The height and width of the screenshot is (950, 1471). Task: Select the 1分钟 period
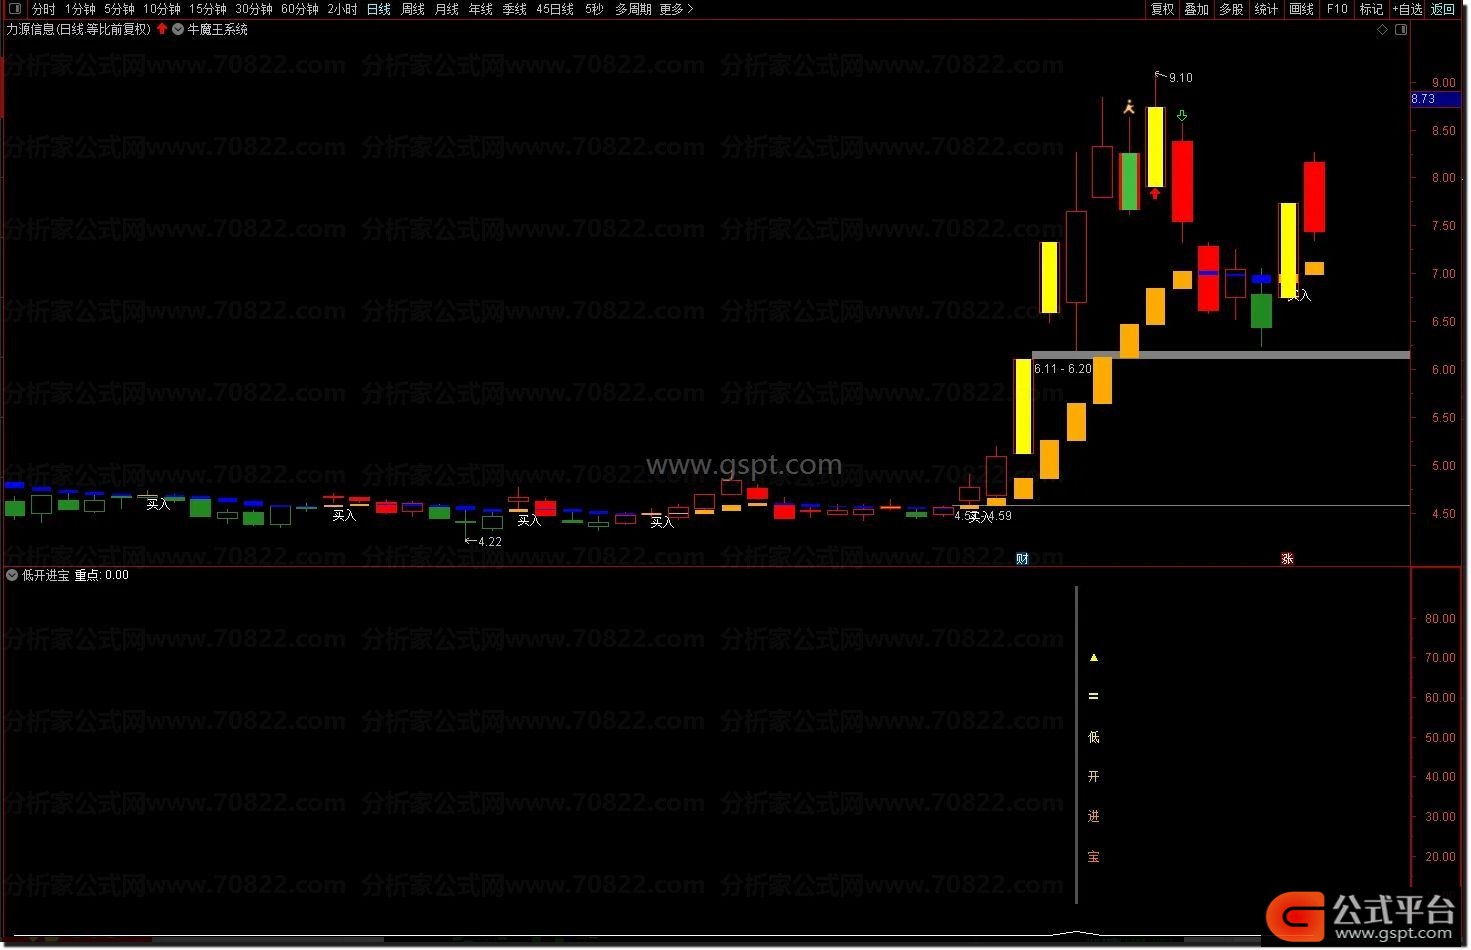80,9
